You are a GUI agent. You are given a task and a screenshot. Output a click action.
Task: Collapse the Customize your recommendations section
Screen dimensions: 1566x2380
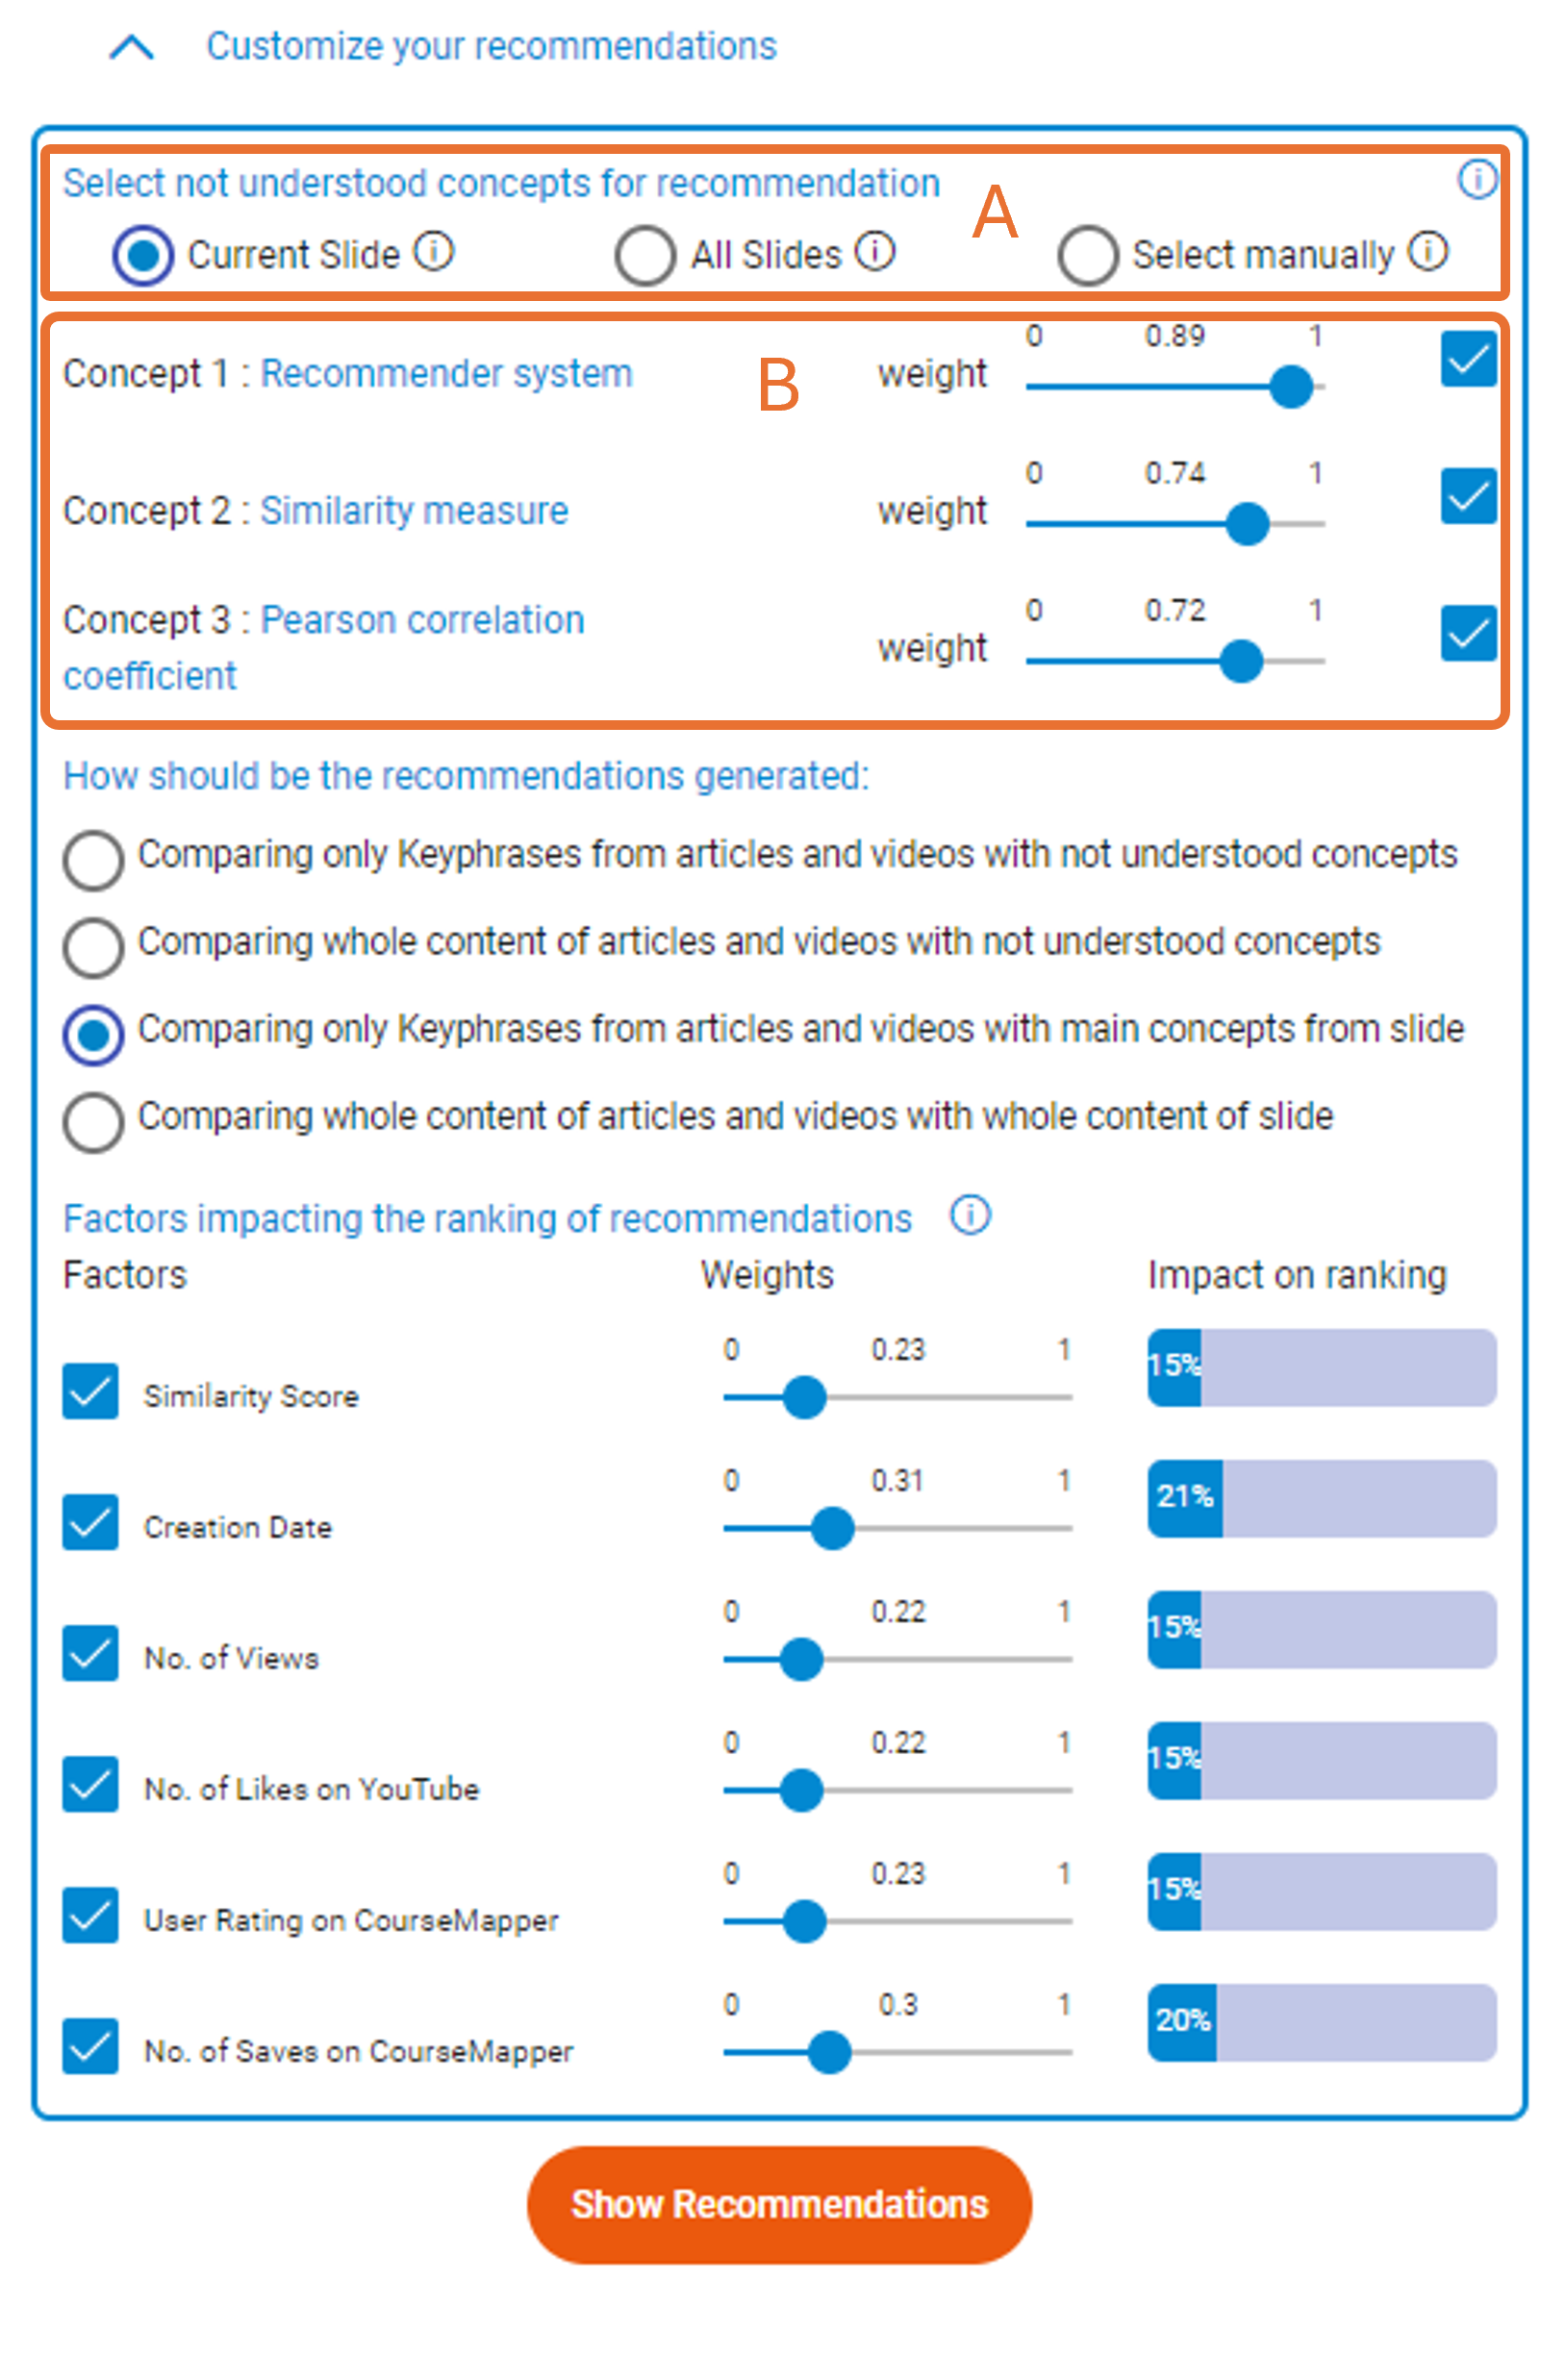point(131,47)
